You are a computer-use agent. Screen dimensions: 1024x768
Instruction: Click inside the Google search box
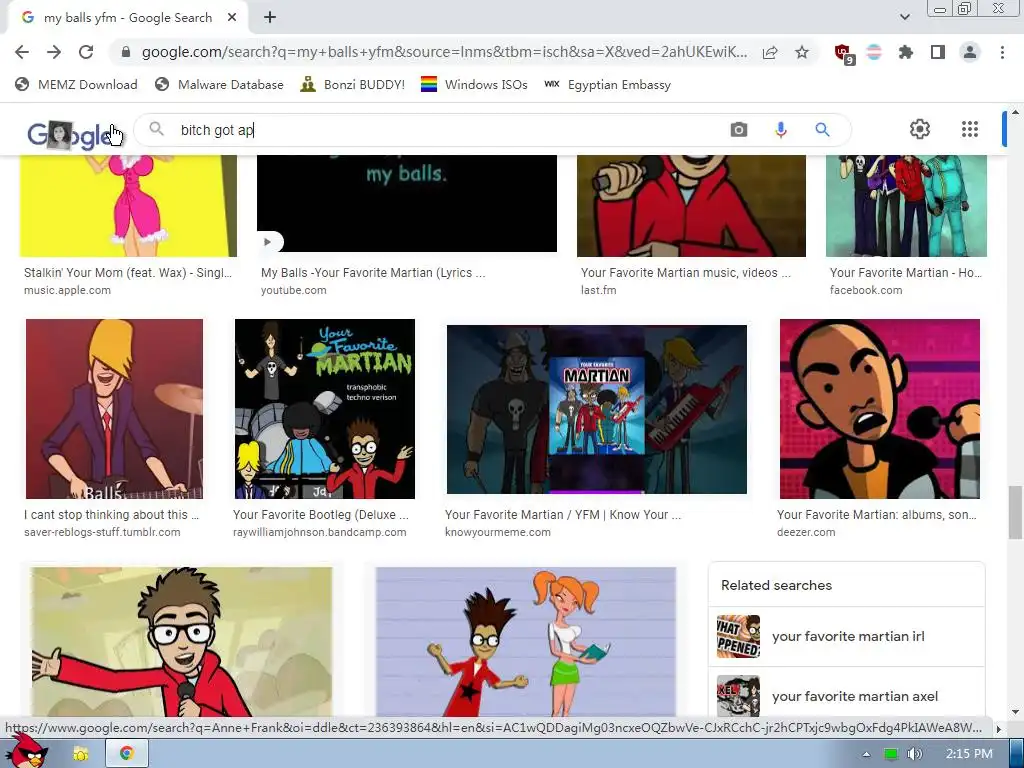click(451, 130)
